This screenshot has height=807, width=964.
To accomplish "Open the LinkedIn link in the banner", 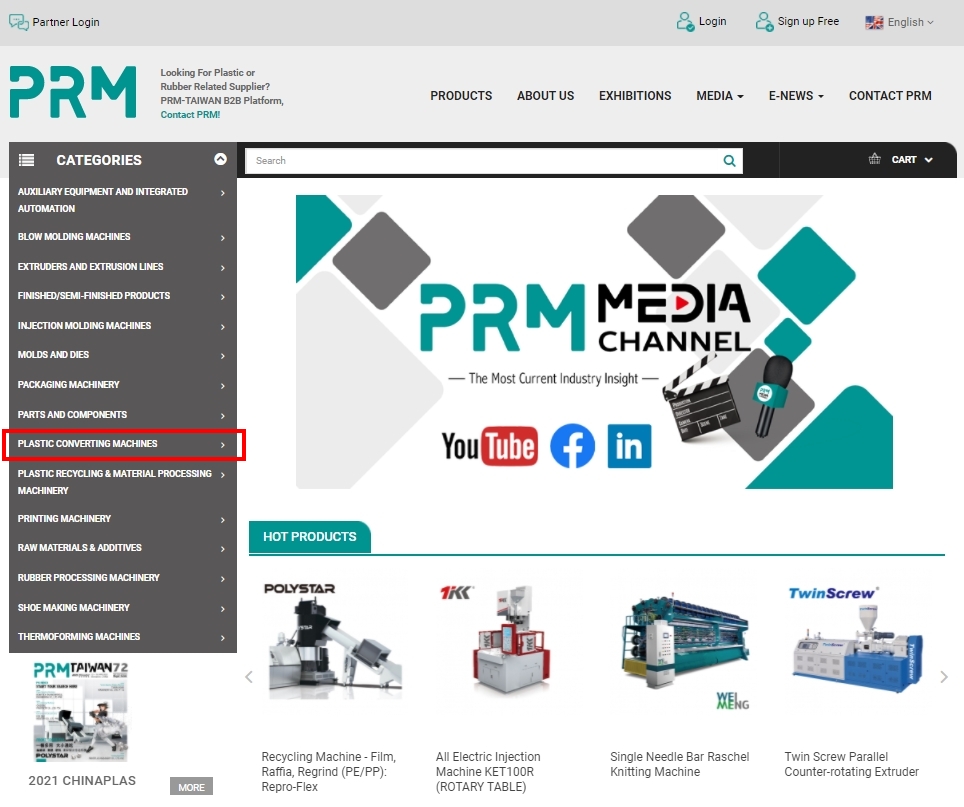I will (x=629, y=446).
